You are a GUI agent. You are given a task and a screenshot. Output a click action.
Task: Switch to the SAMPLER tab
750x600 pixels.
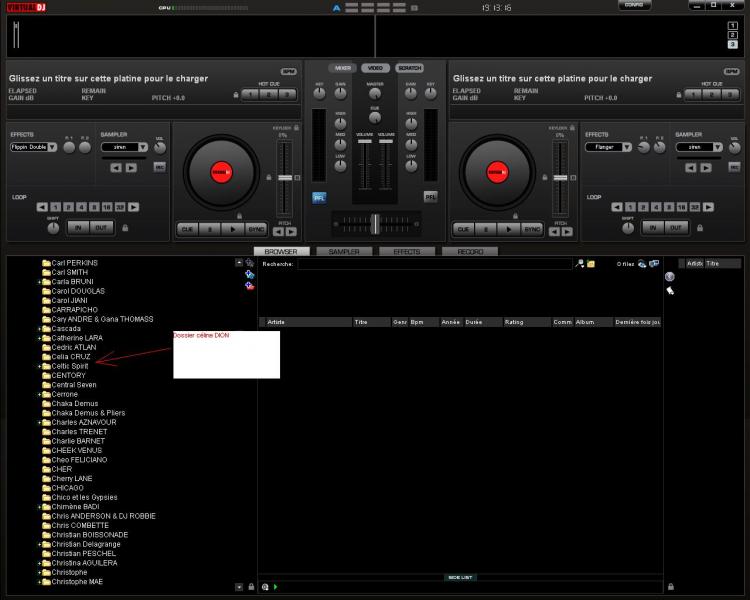[343, 252]
